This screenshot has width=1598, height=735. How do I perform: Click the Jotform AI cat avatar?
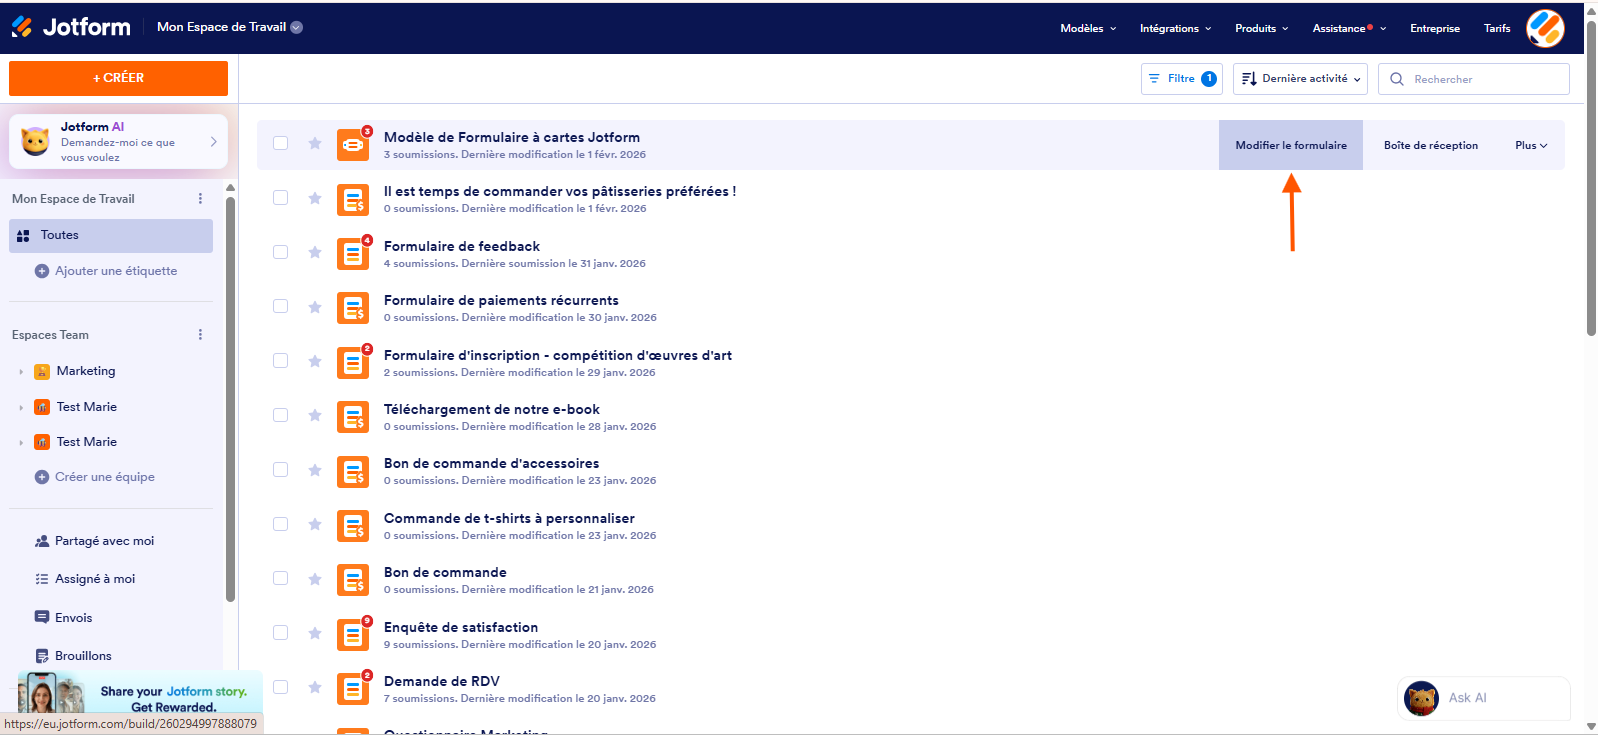click(x=35, y=142)
